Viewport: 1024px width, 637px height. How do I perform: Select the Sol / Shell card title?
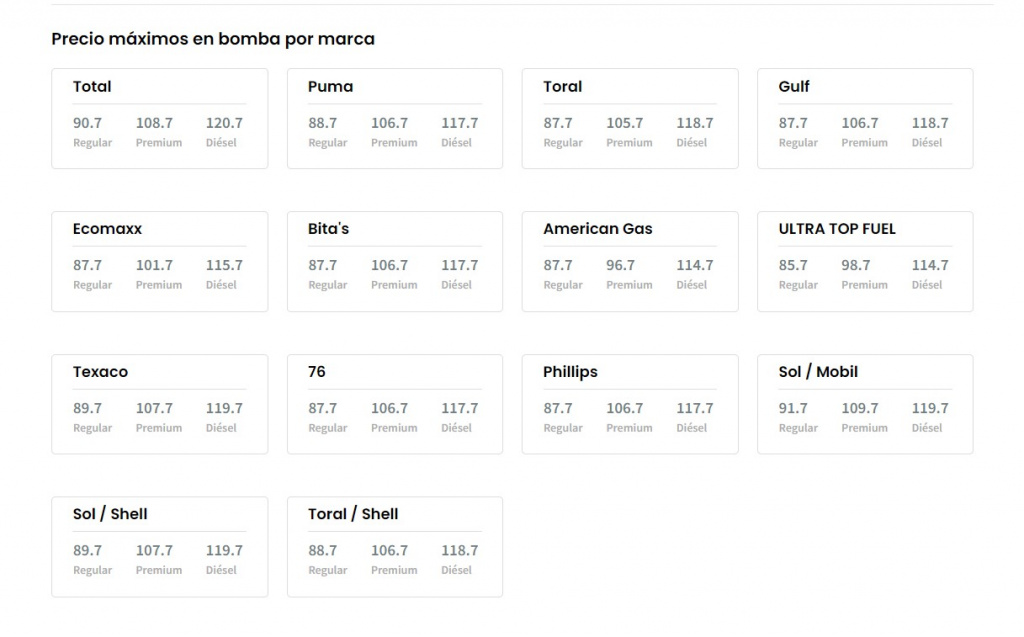click(110, 514)
